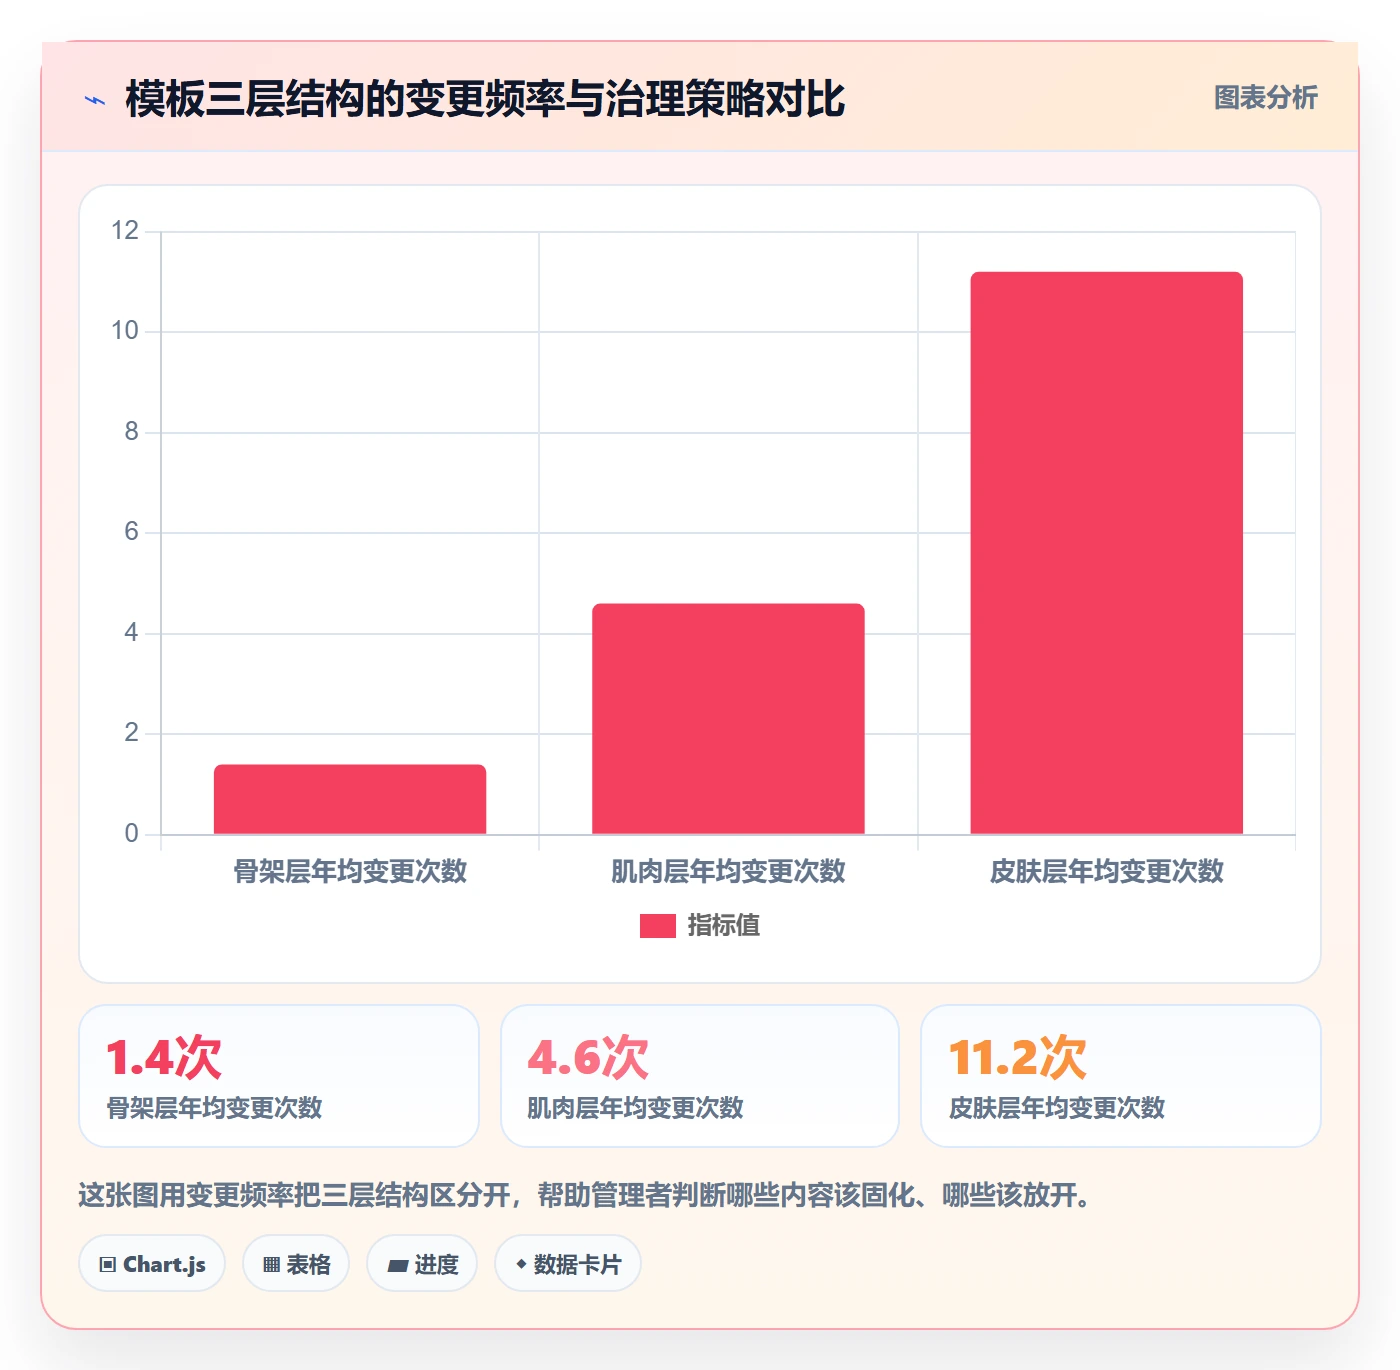The image size is (1400, 1370).
Task: Click the 图表分析 label in header
Action: [x=1265, y=98]
